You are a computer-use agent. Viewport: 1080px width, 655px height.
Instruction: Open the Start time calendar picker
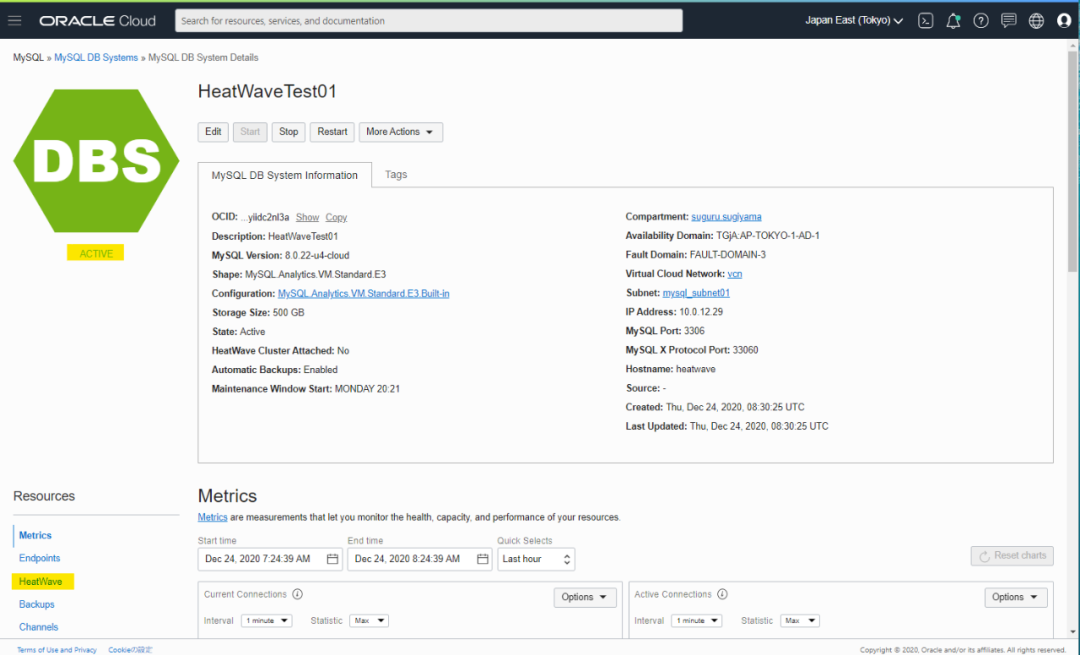(x=332, y=559)
